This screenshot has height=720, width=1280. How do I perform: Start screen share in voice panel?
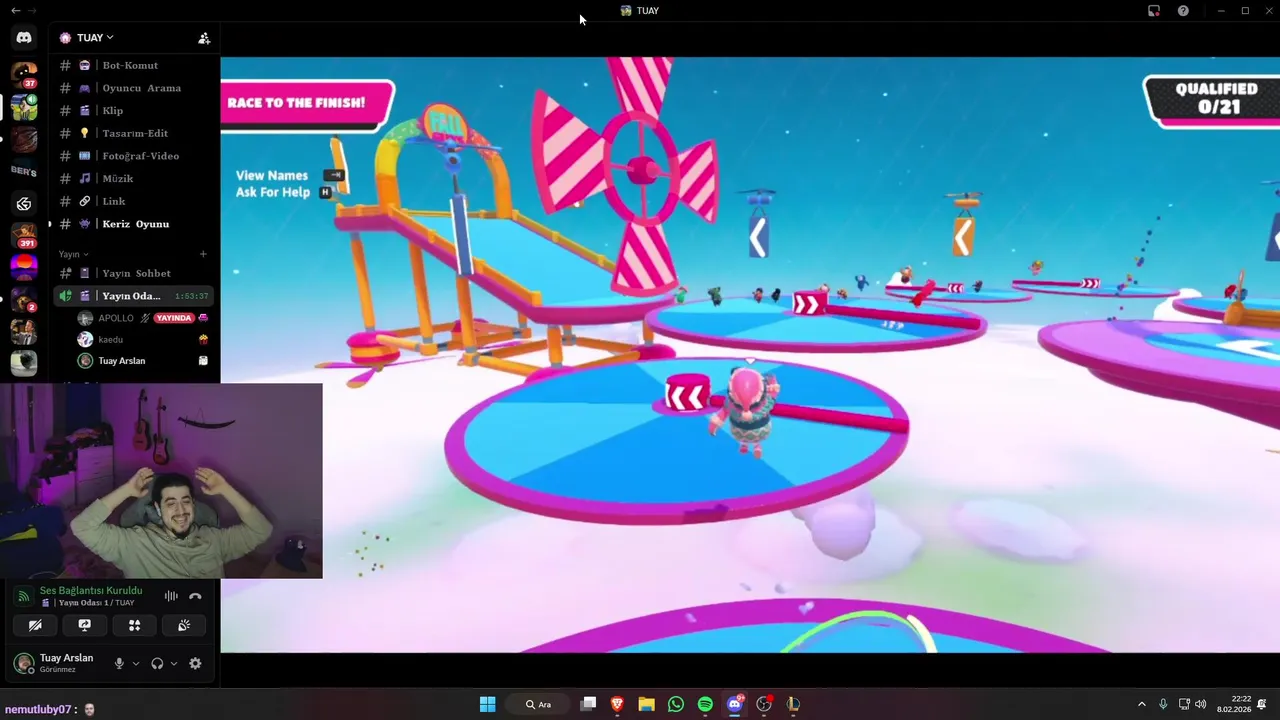tap(85, 625)
